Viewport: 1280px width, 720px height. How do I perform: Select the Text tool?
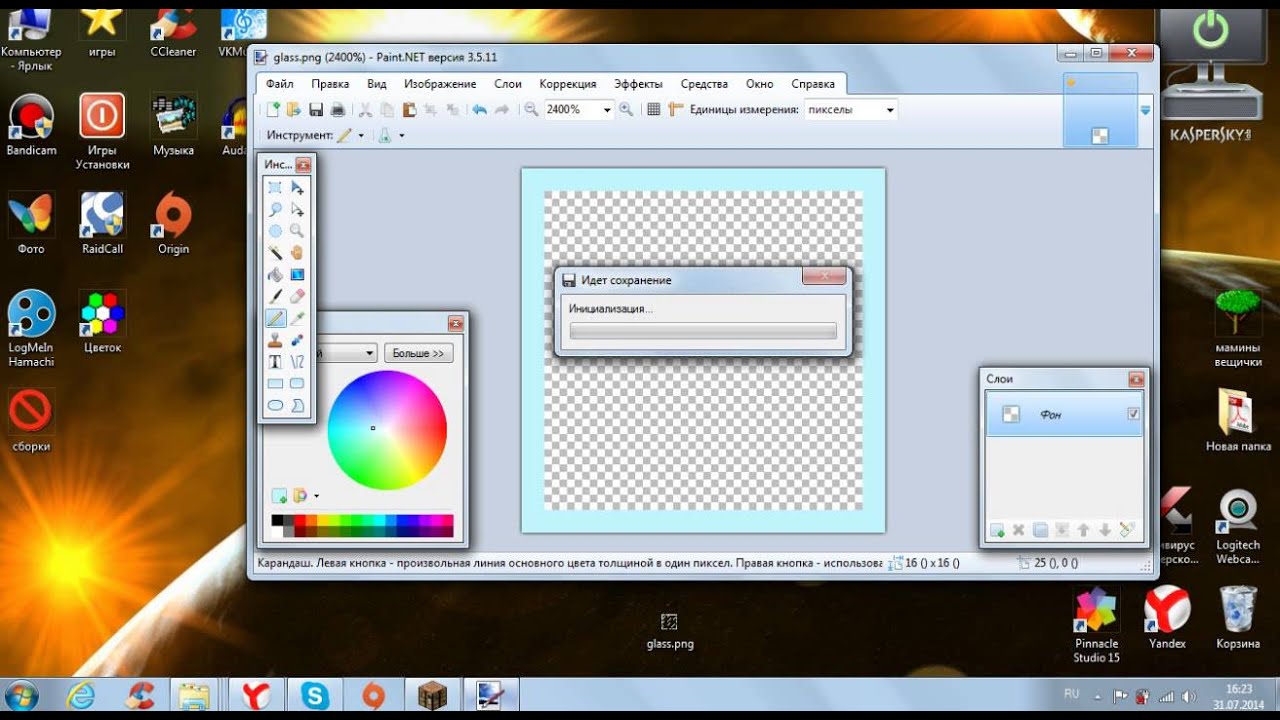[275, 362]
